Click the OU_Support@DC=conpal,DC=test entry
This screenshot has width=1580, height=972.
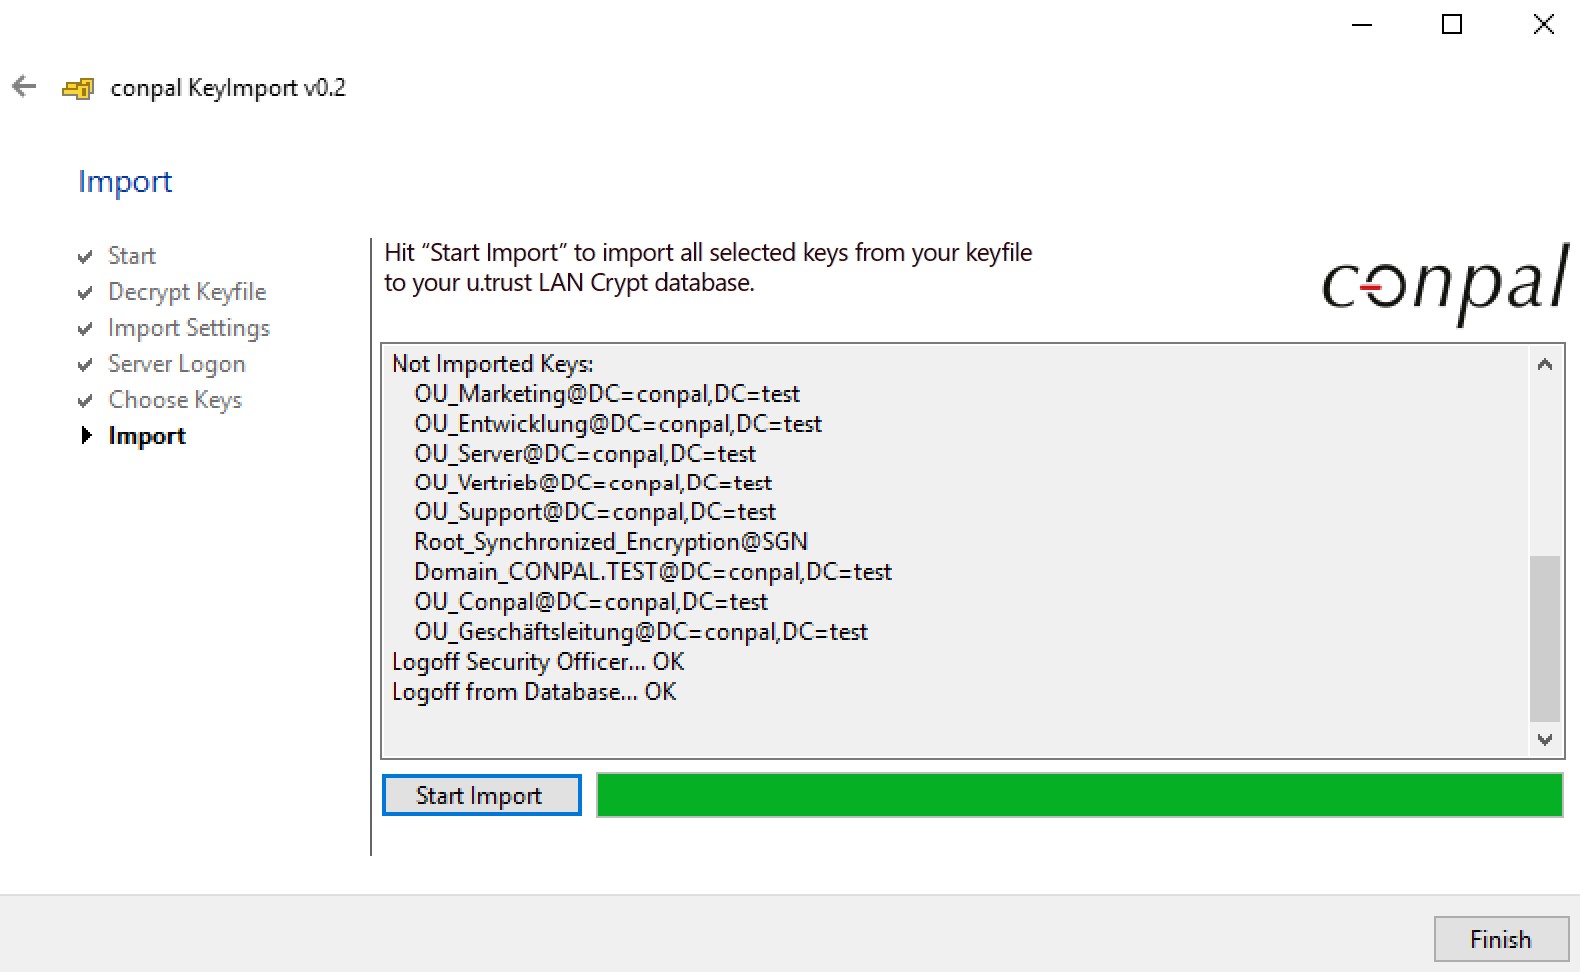point(595,512)
